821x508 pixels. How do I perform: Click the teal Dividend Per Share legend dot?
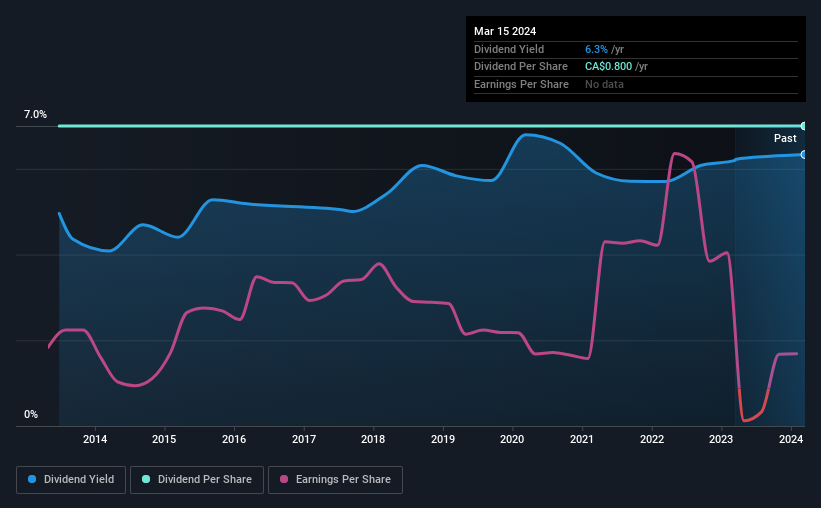(146, 479)
